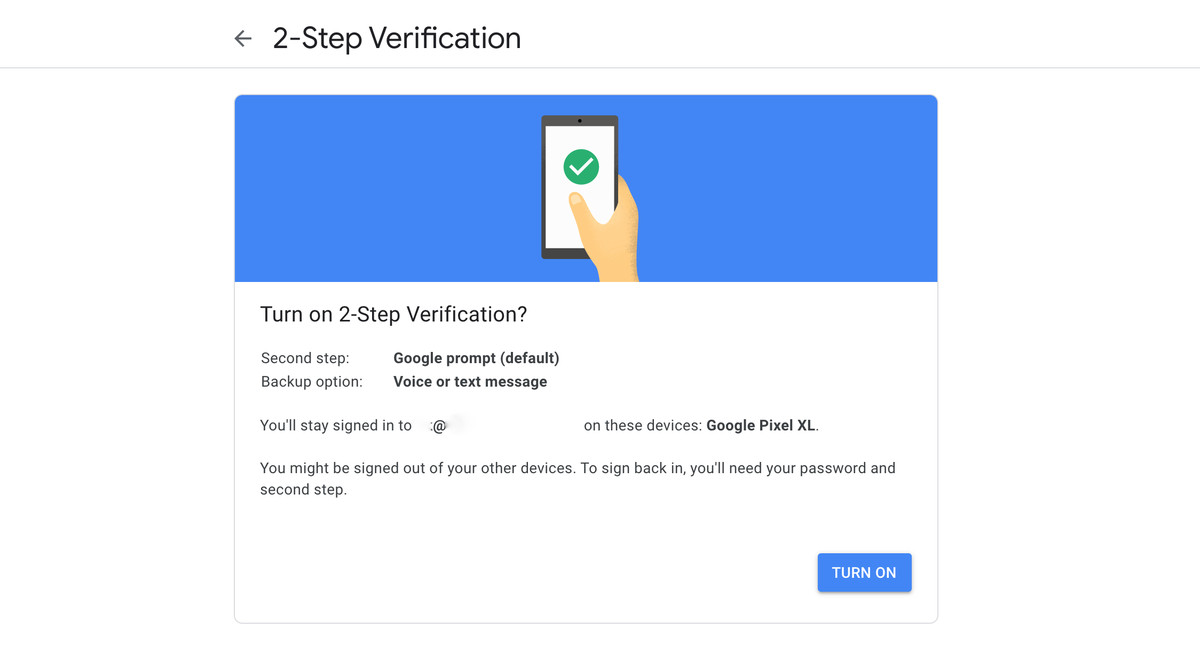The height and width of the screenshot is (659, 1200).
Task: Select the 'Voice or text message' backup option
Action: [x=470, y=382]
